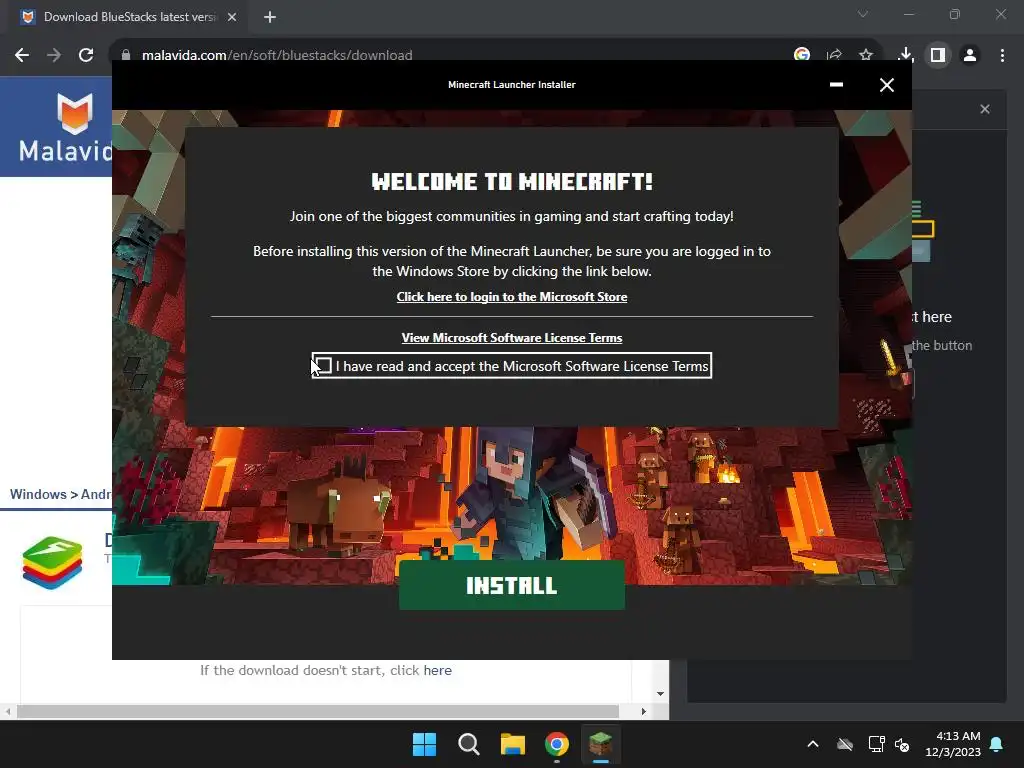This screenshot has height=768, width=1024.
Task: Click the muted volume tray icon
Action: (903, 744)
